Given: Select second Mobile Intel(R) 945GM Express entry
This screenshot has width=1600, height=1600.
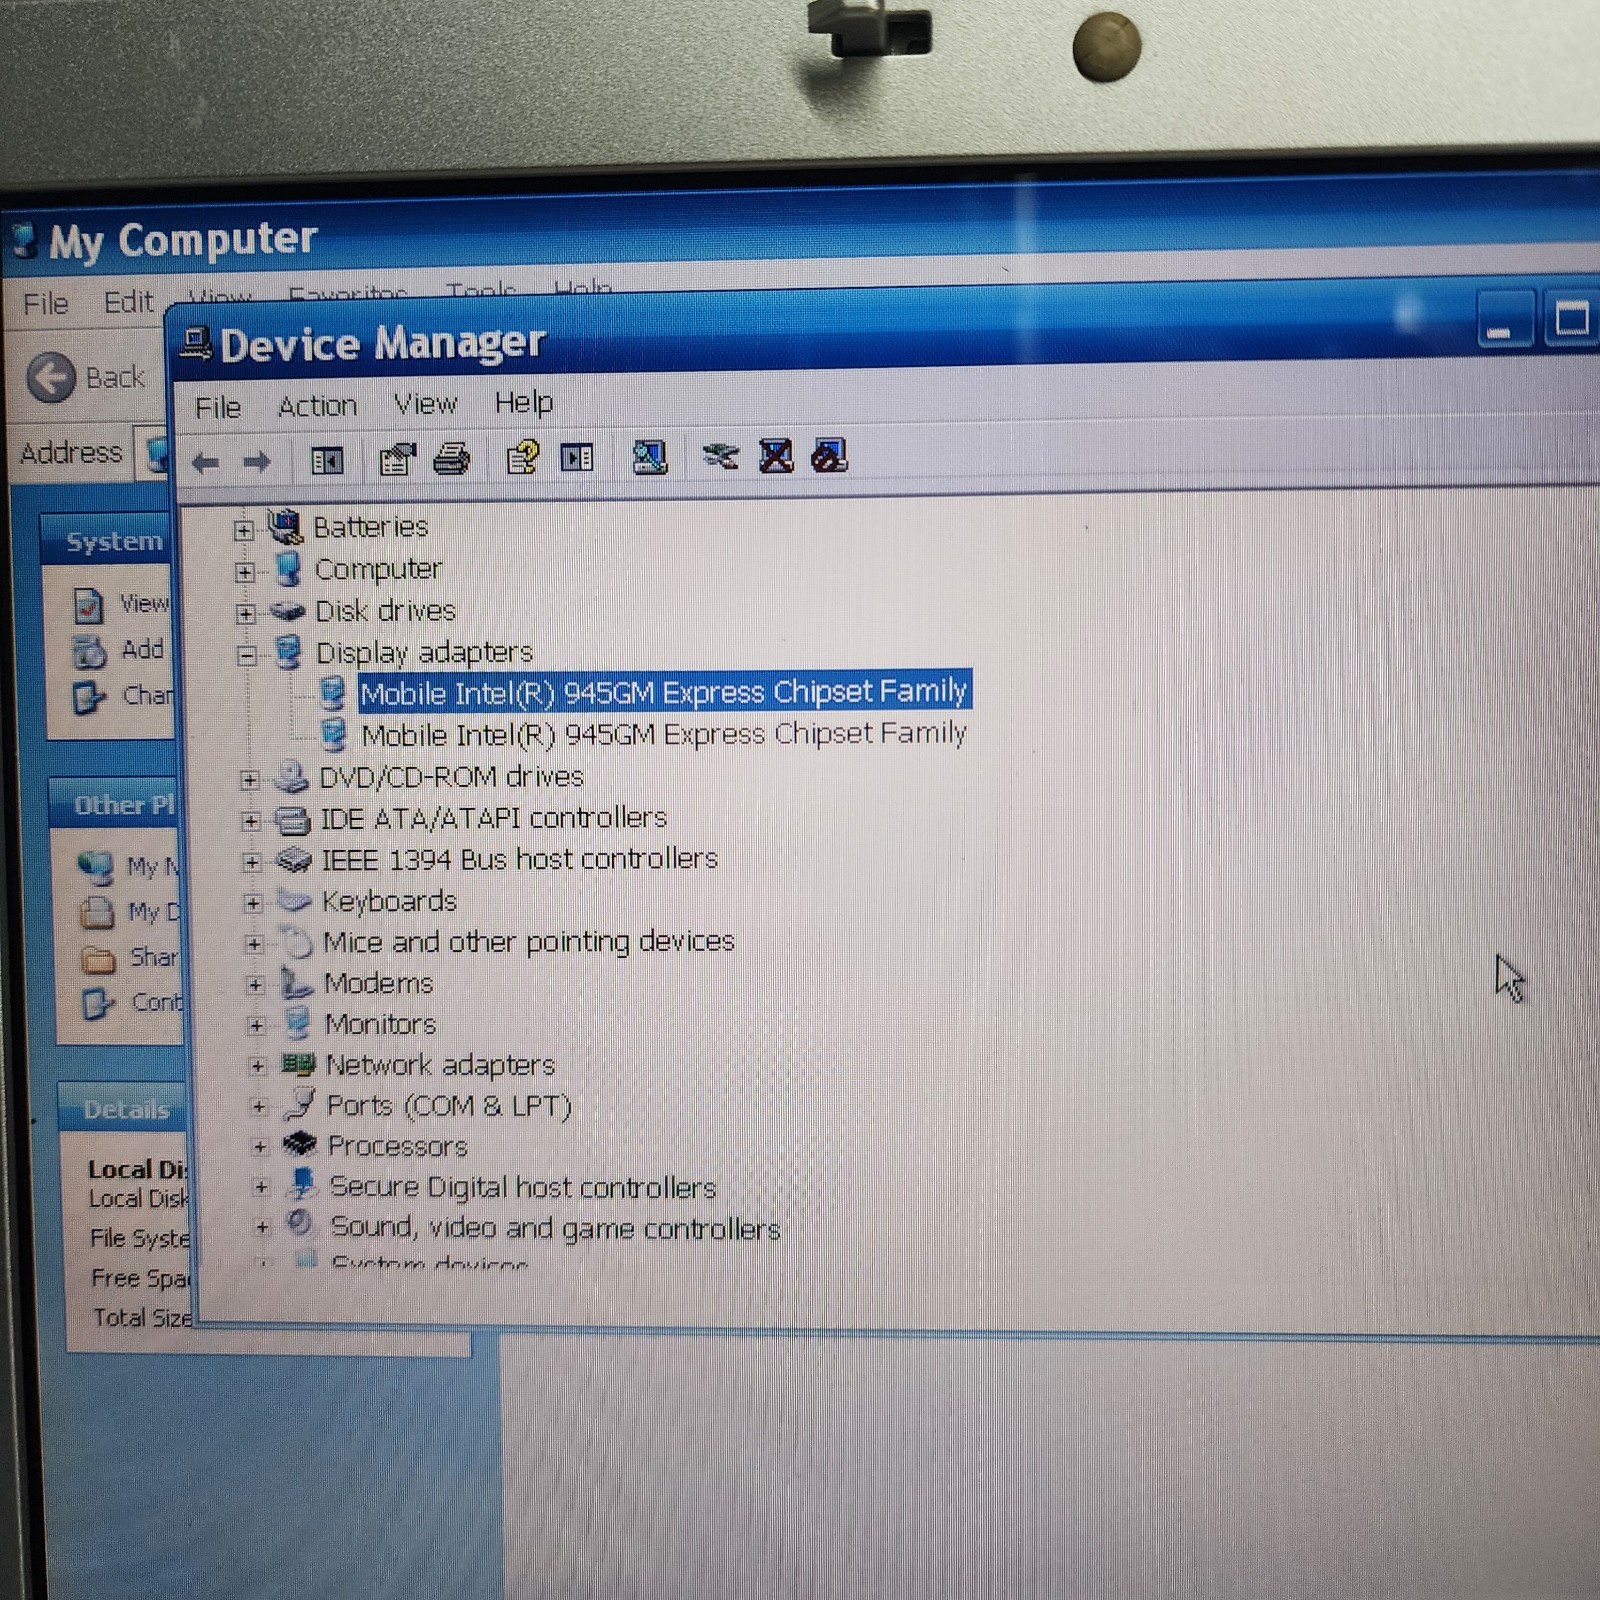Looking at the screenshot, I should click(x=664, y=735).
